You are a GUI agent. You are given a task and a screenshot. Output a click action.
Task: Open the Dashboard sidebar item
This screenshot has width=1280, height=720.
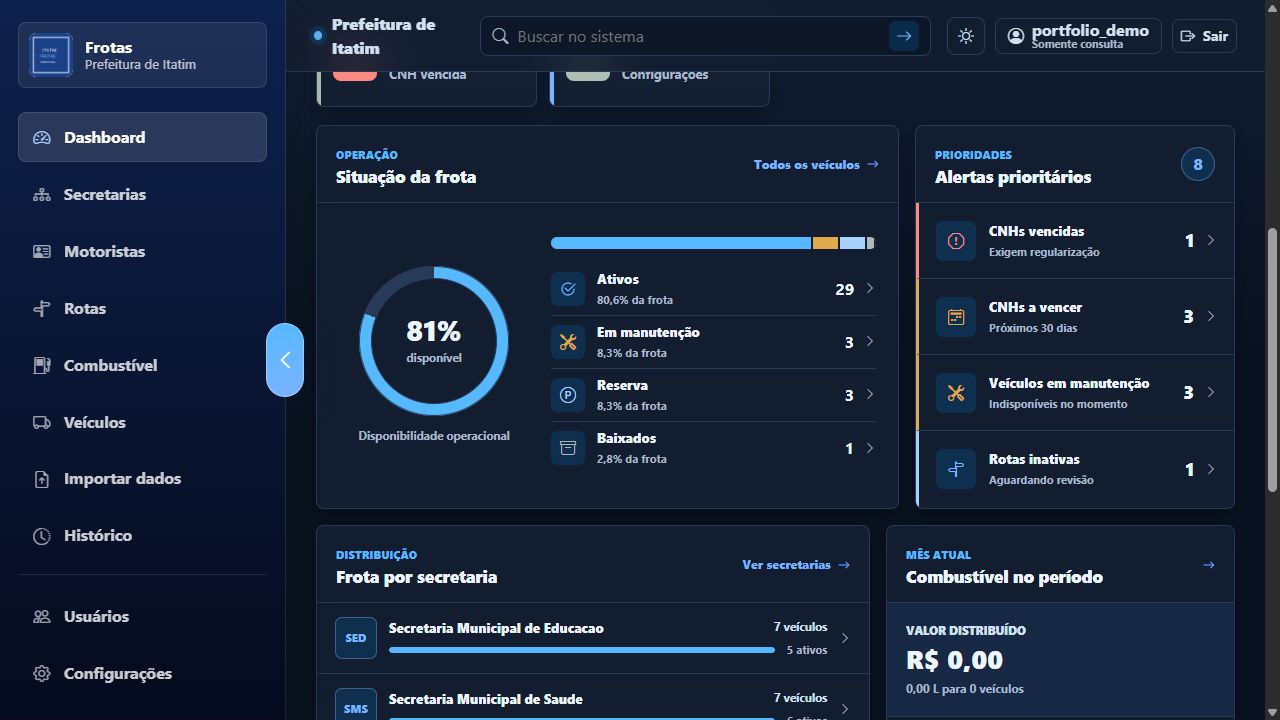(x=142, y=137)
